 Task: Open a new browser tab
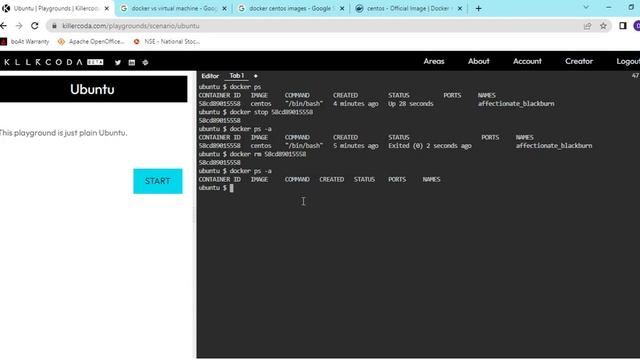click(x=478, y=8)
